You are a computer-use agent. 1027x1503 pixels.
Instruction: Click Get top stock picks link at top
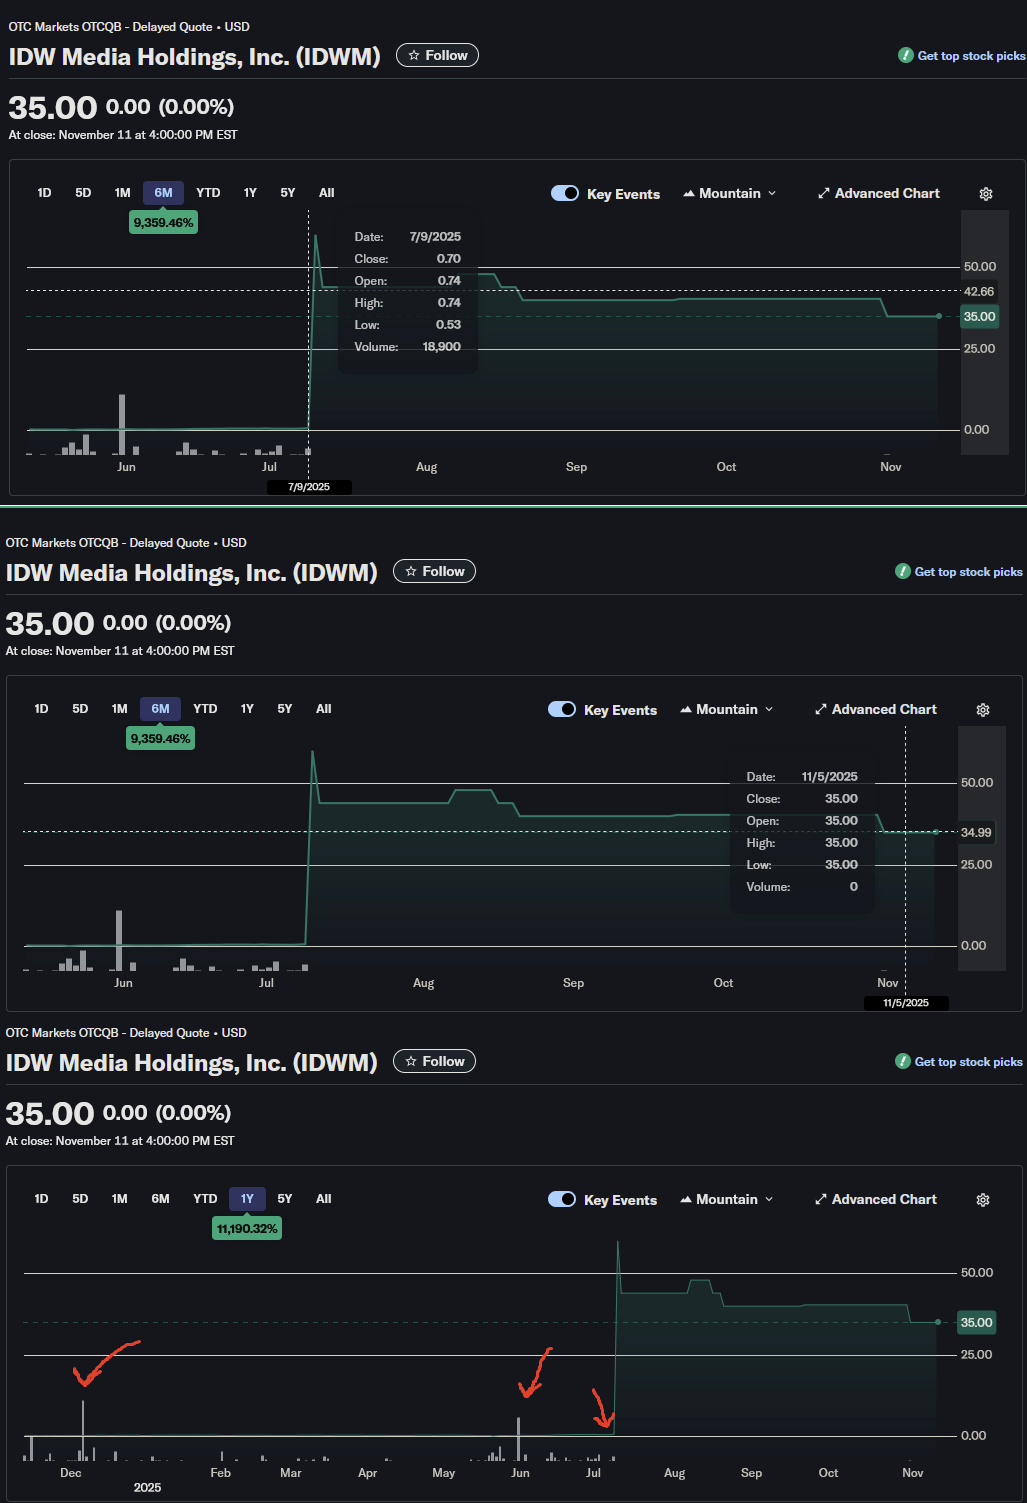[962, 56]
